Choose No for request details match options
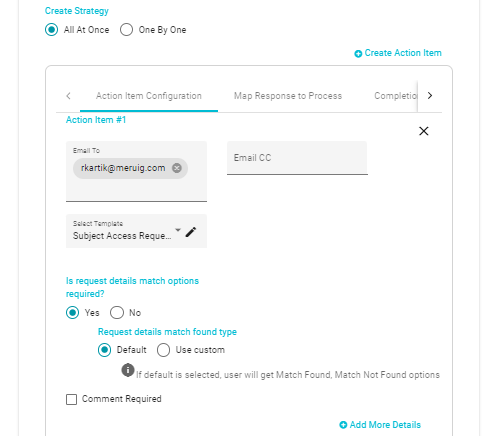 [117, 313]
